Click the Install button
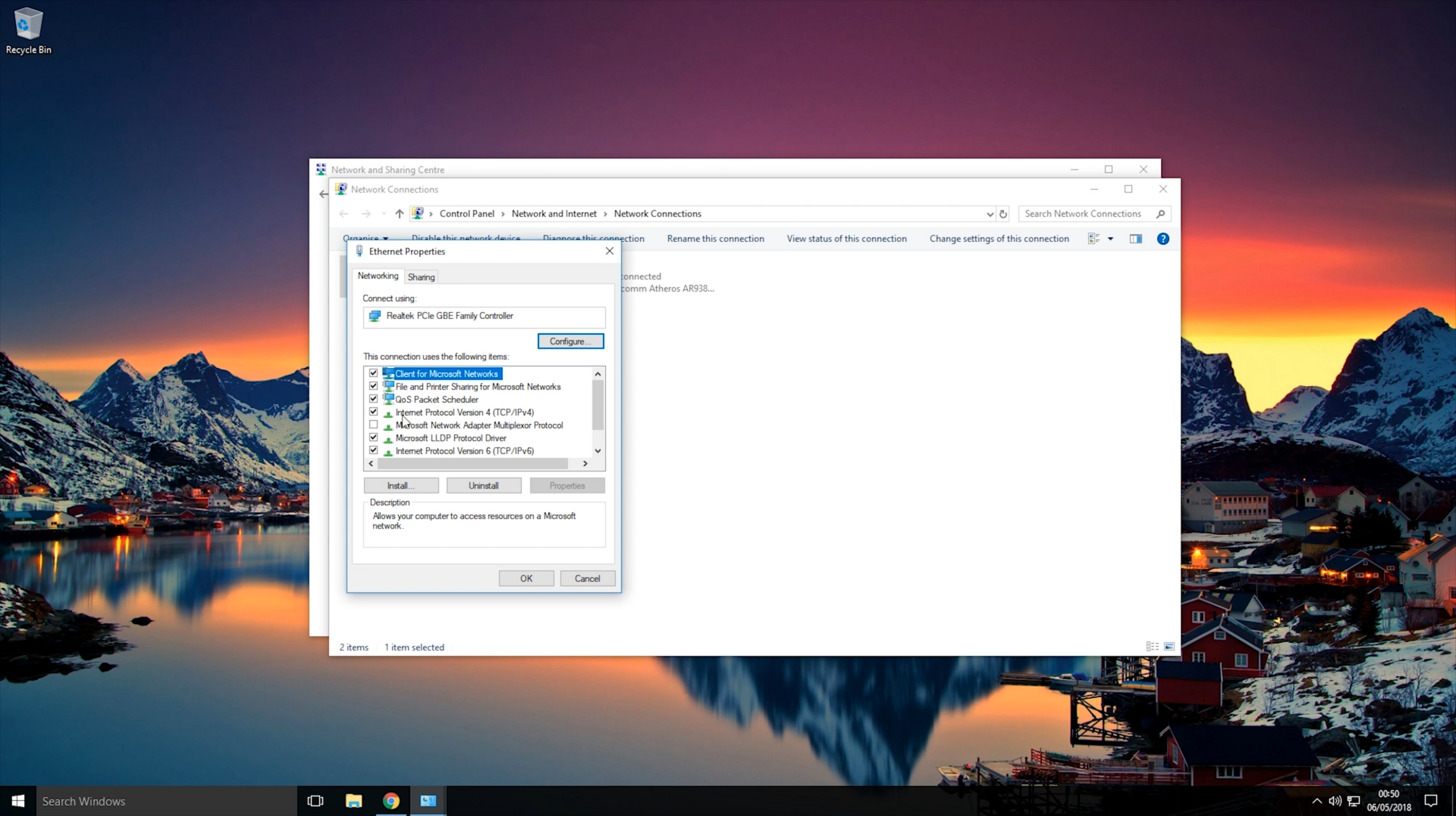Viewport: 1456px width, 816px height. pyautogui.click(x=400, y=486)
